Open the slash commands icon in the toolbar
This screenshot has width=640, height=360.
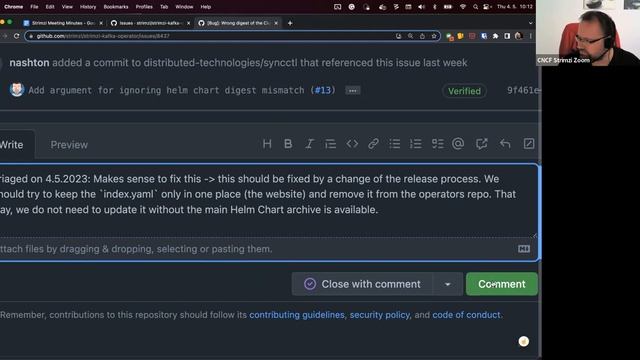529,144
